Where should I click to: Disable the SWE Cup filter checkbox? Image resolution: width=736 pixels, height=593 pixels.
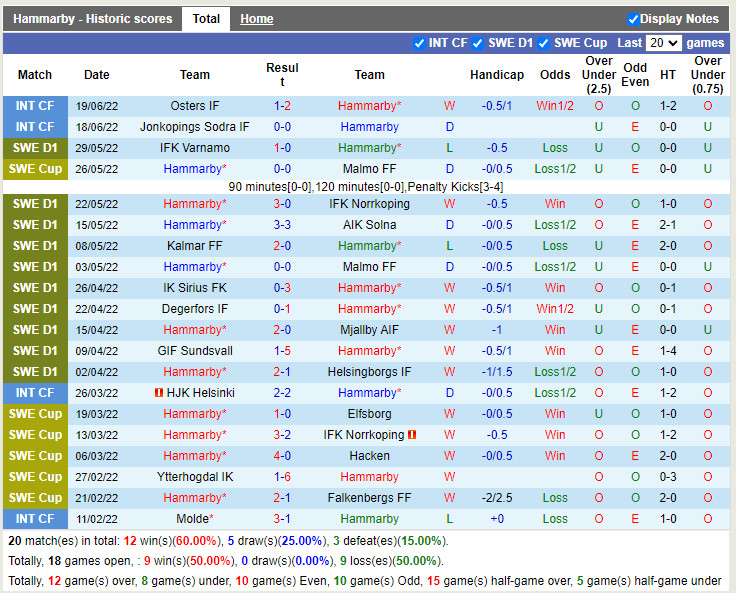pyautogui.click(x=543, y=43)
